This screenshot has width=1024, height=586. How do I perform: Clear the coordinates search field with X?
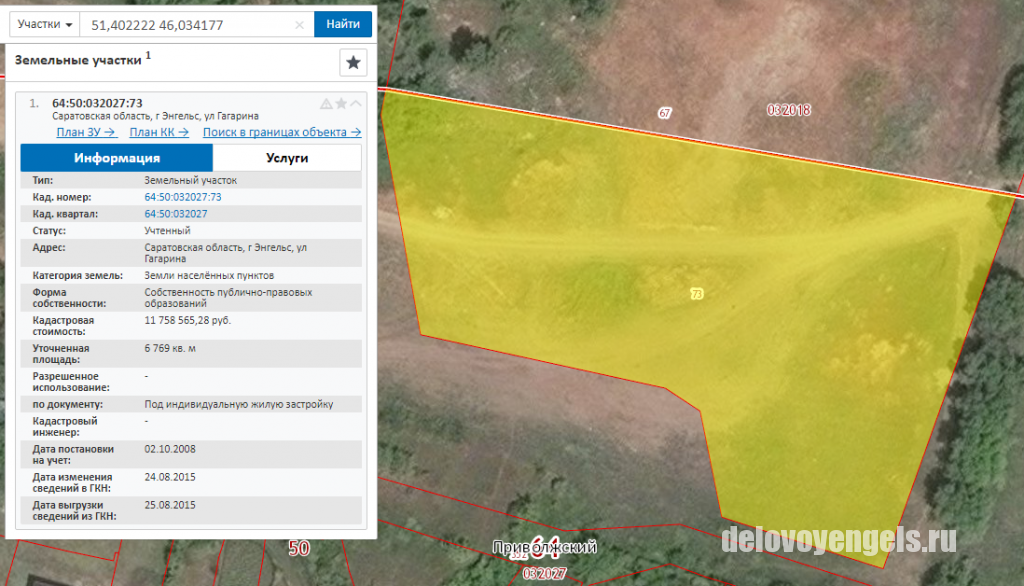299,25
